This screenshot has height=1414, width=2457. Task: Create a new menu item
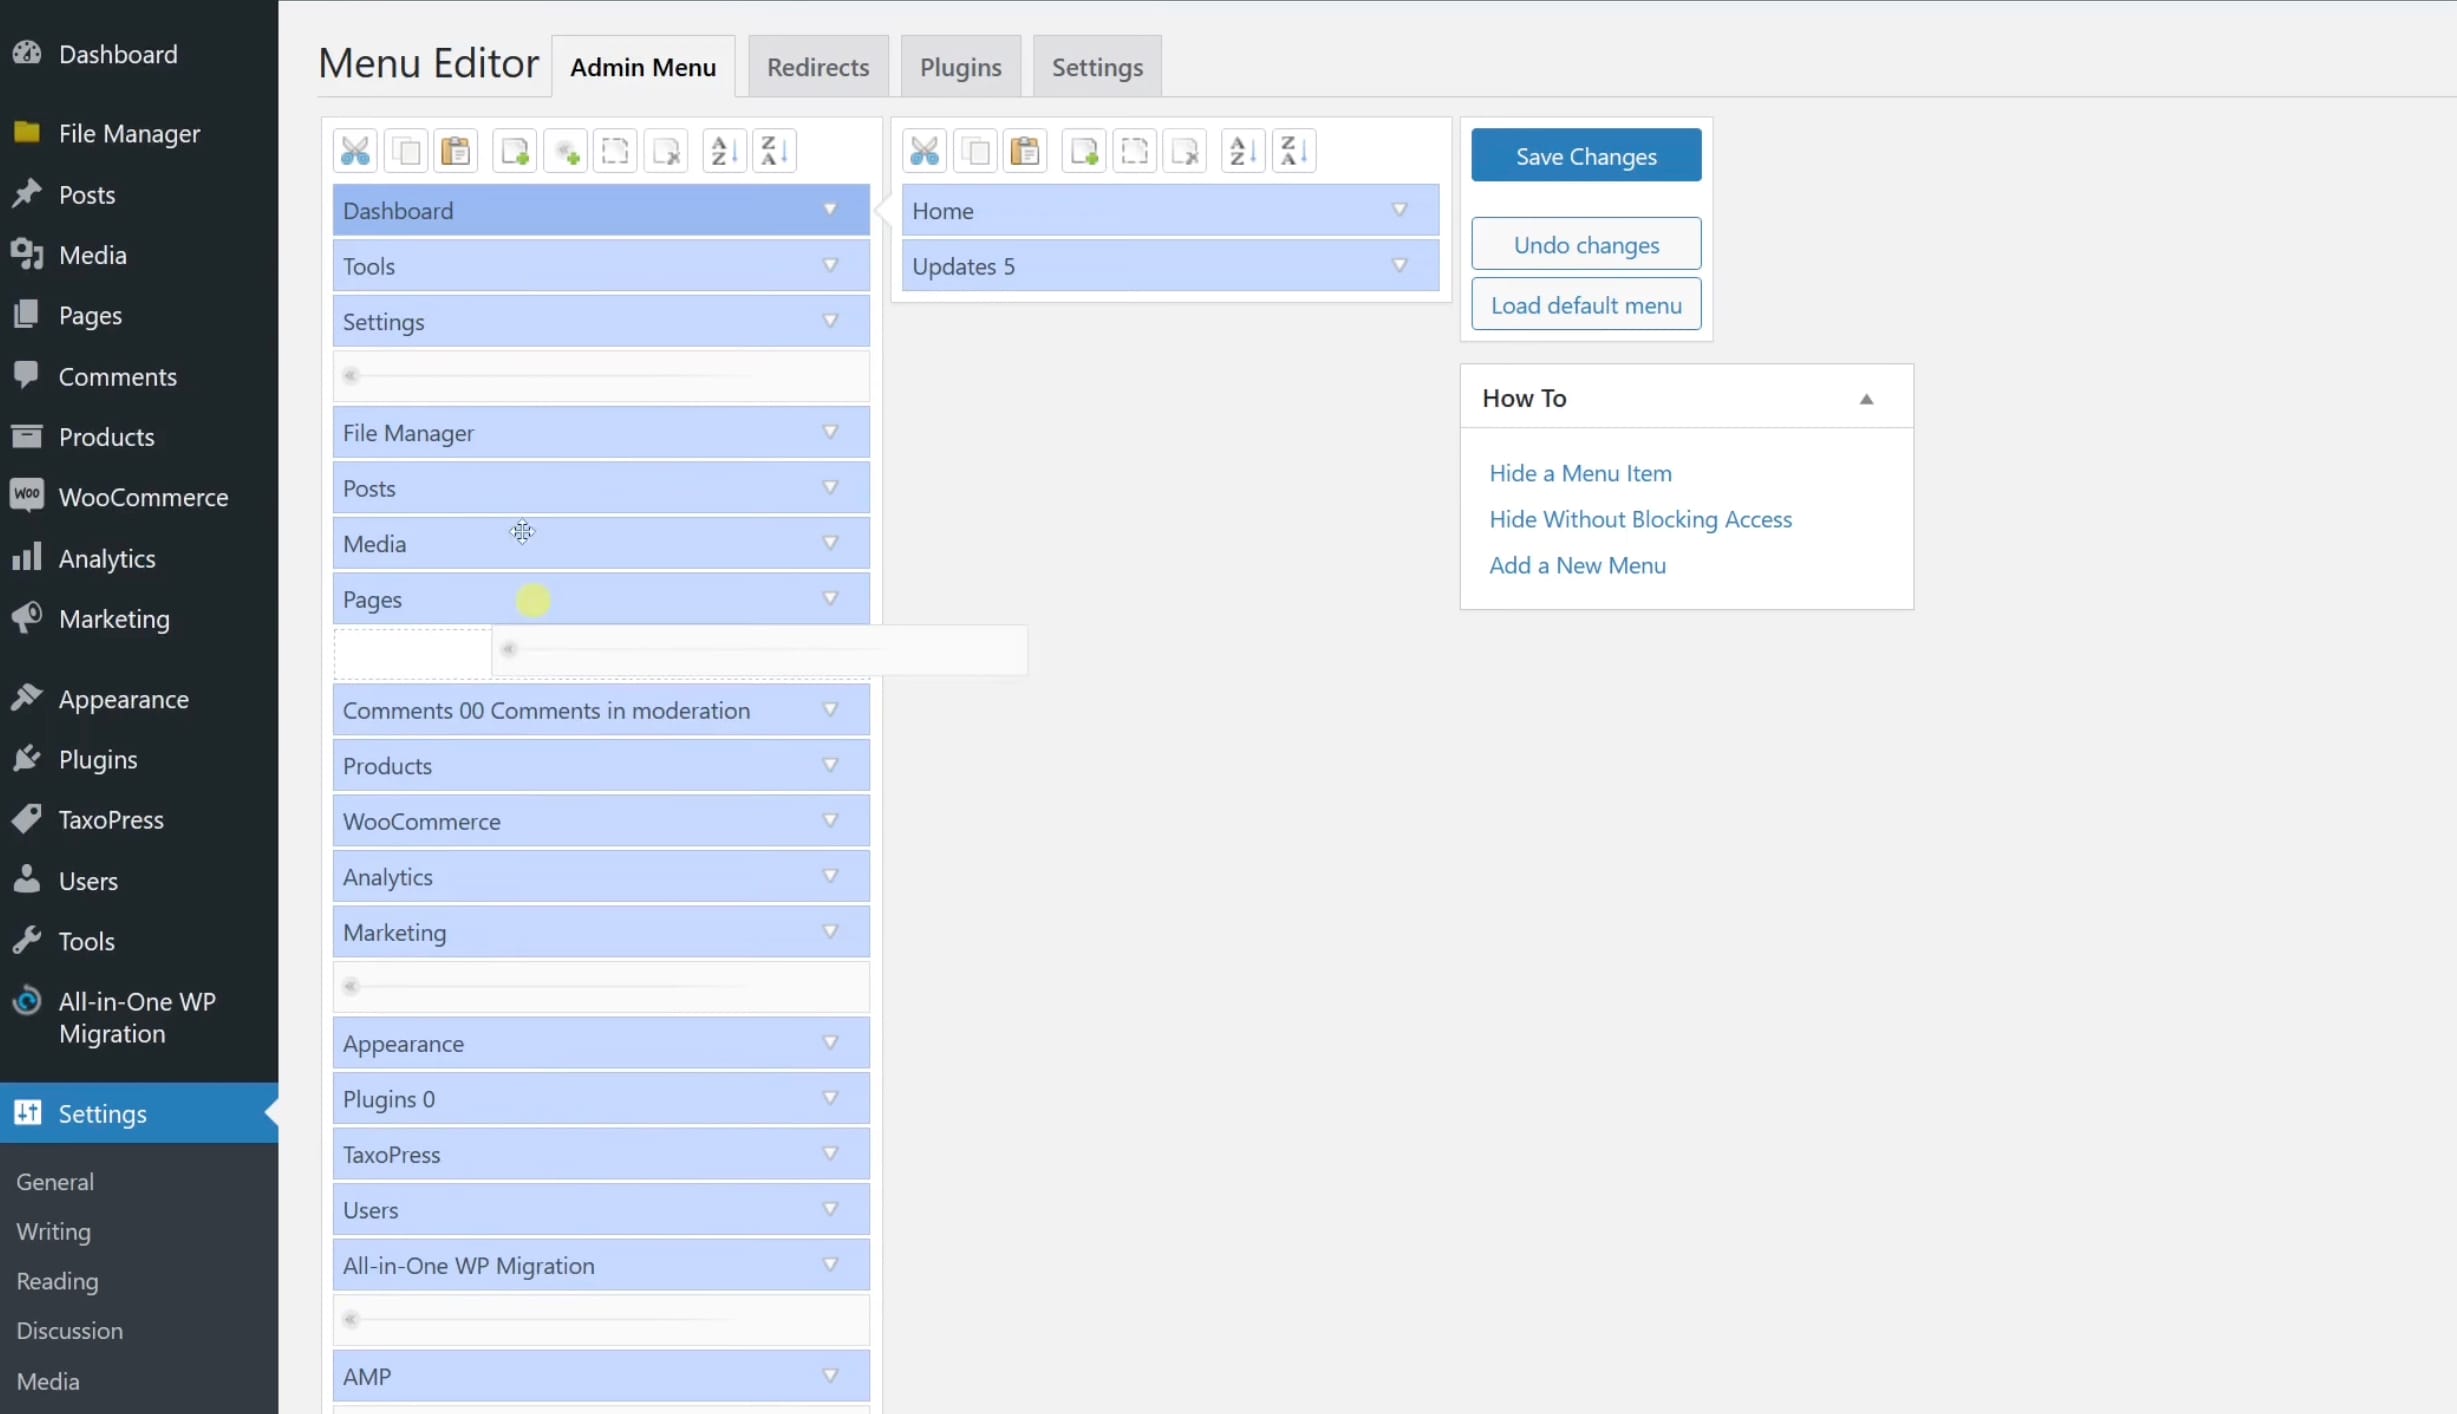pyautogui.click(x=514, y=151)
